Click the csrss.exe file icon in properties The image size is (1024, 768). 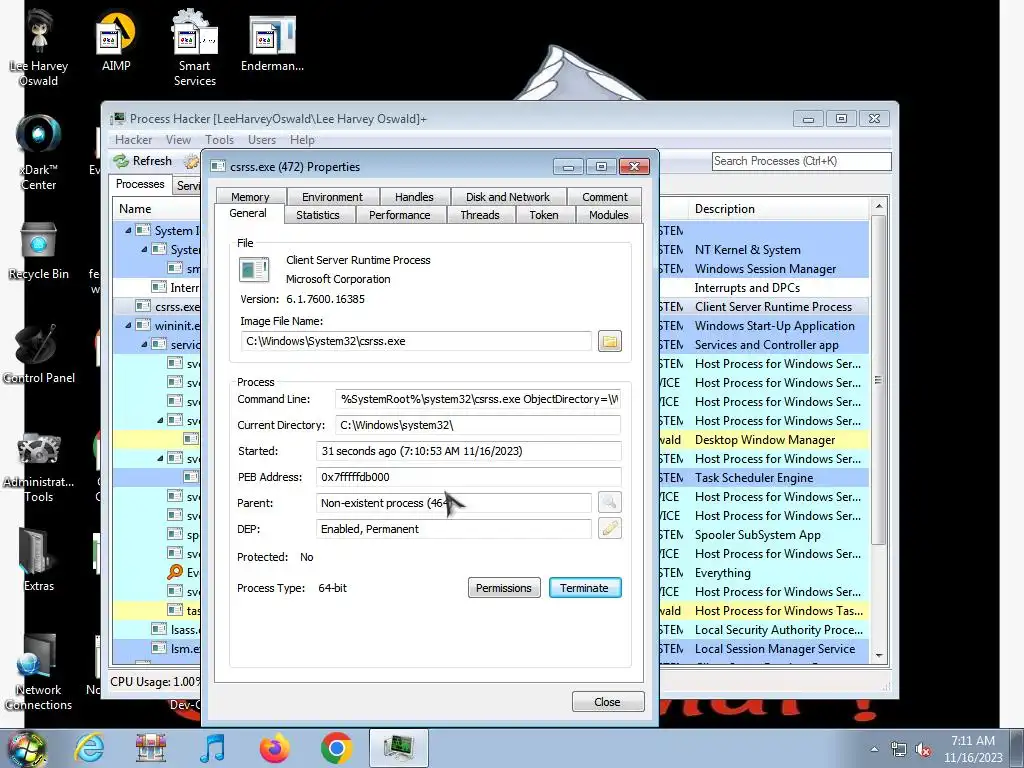point(254,268)
